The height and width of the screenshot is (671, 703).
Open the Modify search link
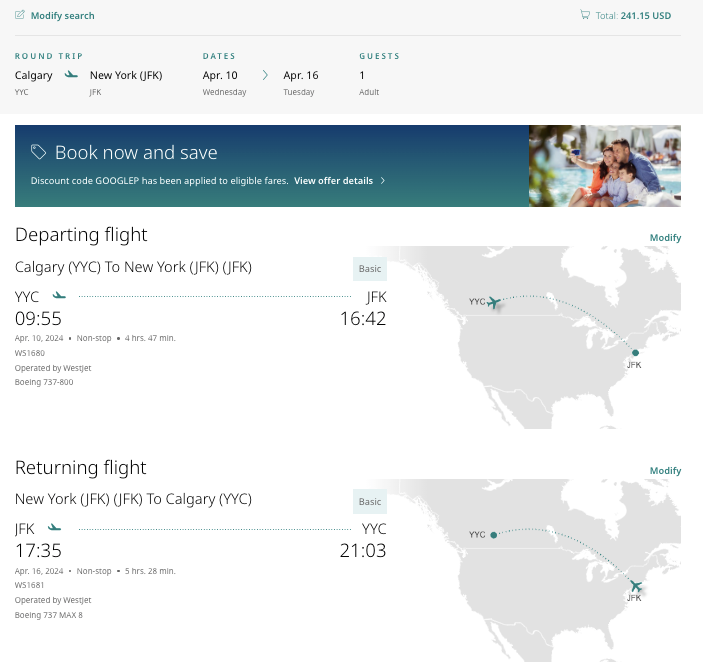[x=62, y=16]
